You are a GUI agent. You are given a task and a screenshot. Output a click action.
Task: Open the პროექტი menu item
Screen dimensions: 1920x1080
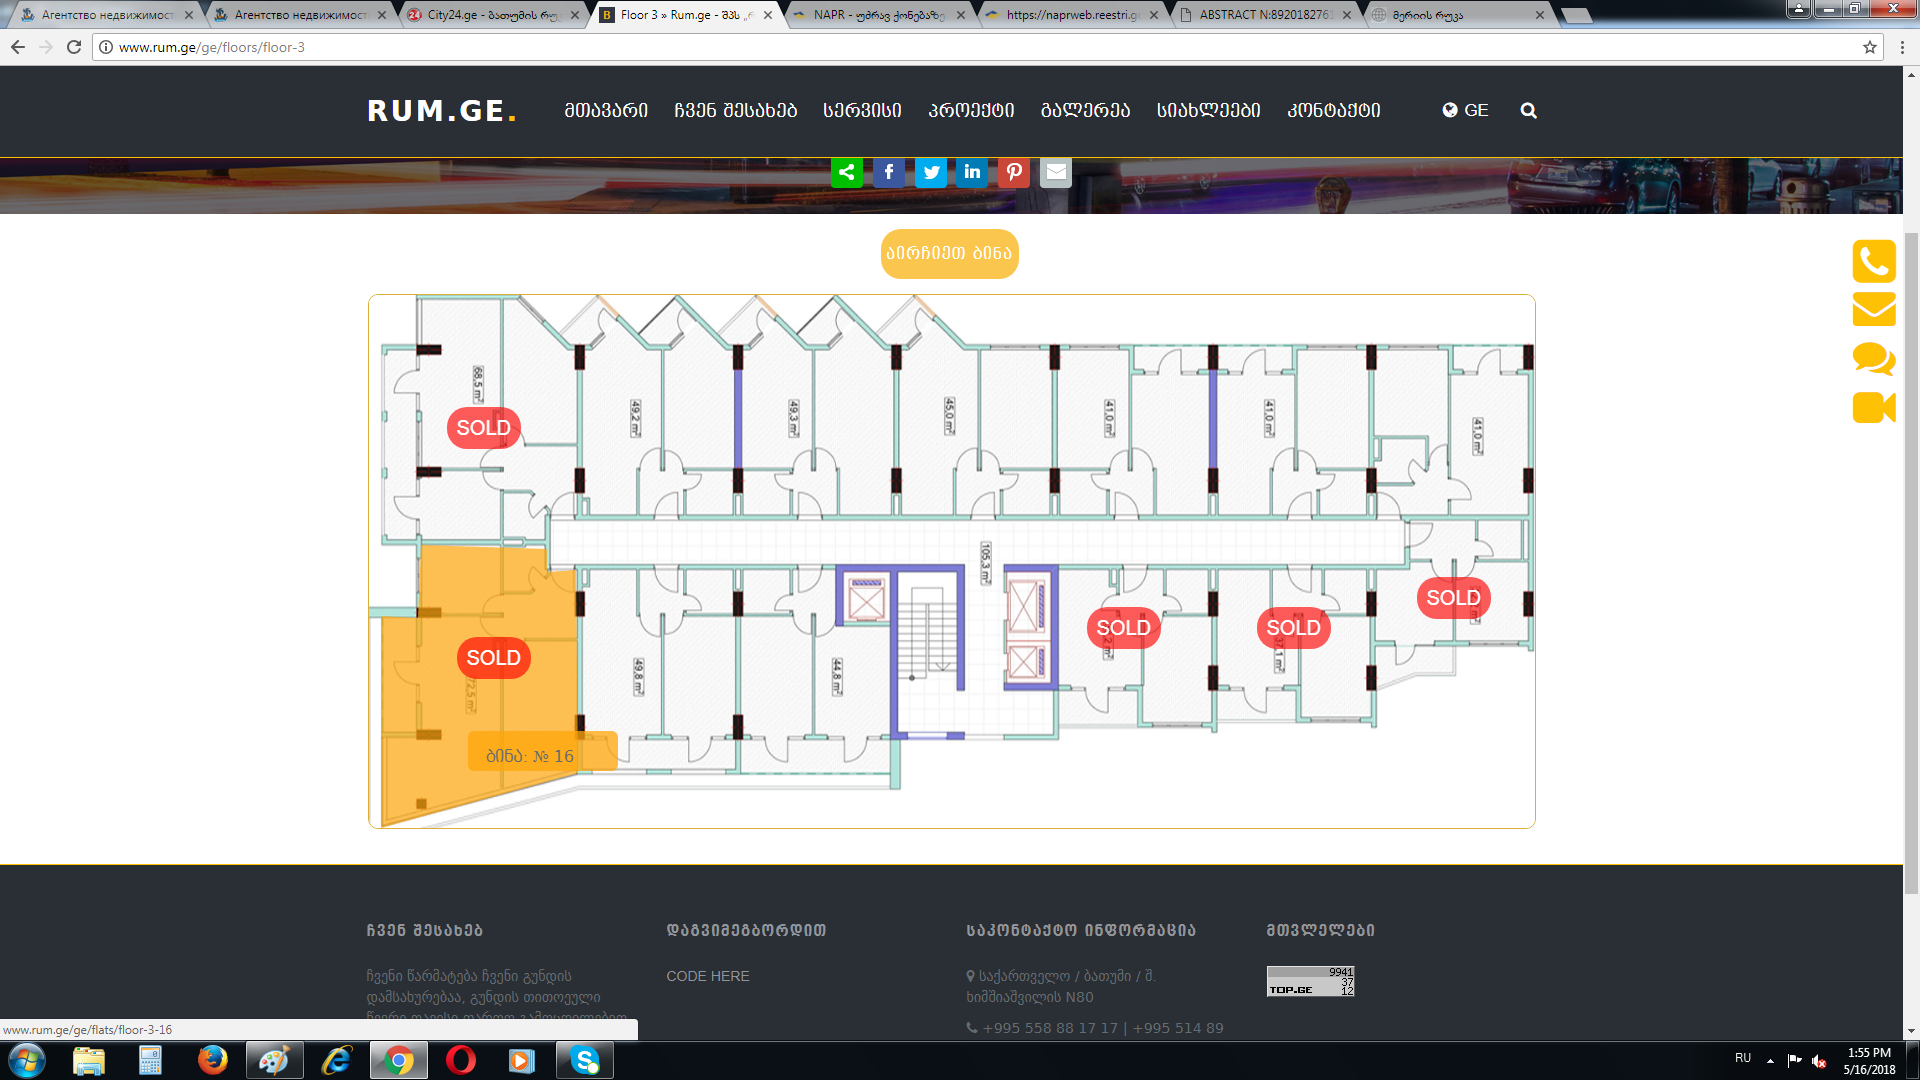pyautogui.click(x=971, y=110)
